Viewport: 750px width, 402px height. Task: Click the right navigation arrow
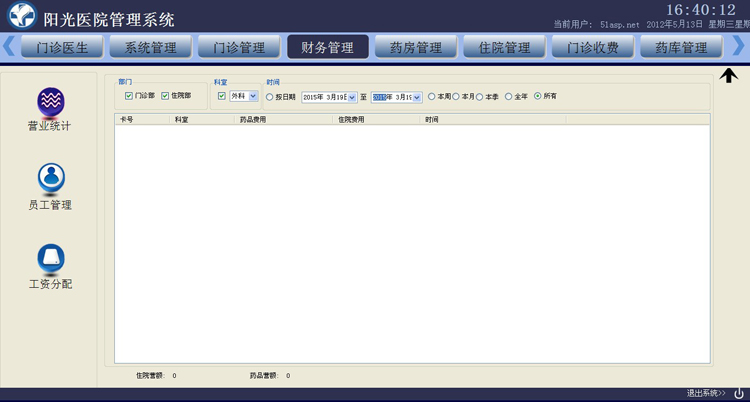(738, 46)
